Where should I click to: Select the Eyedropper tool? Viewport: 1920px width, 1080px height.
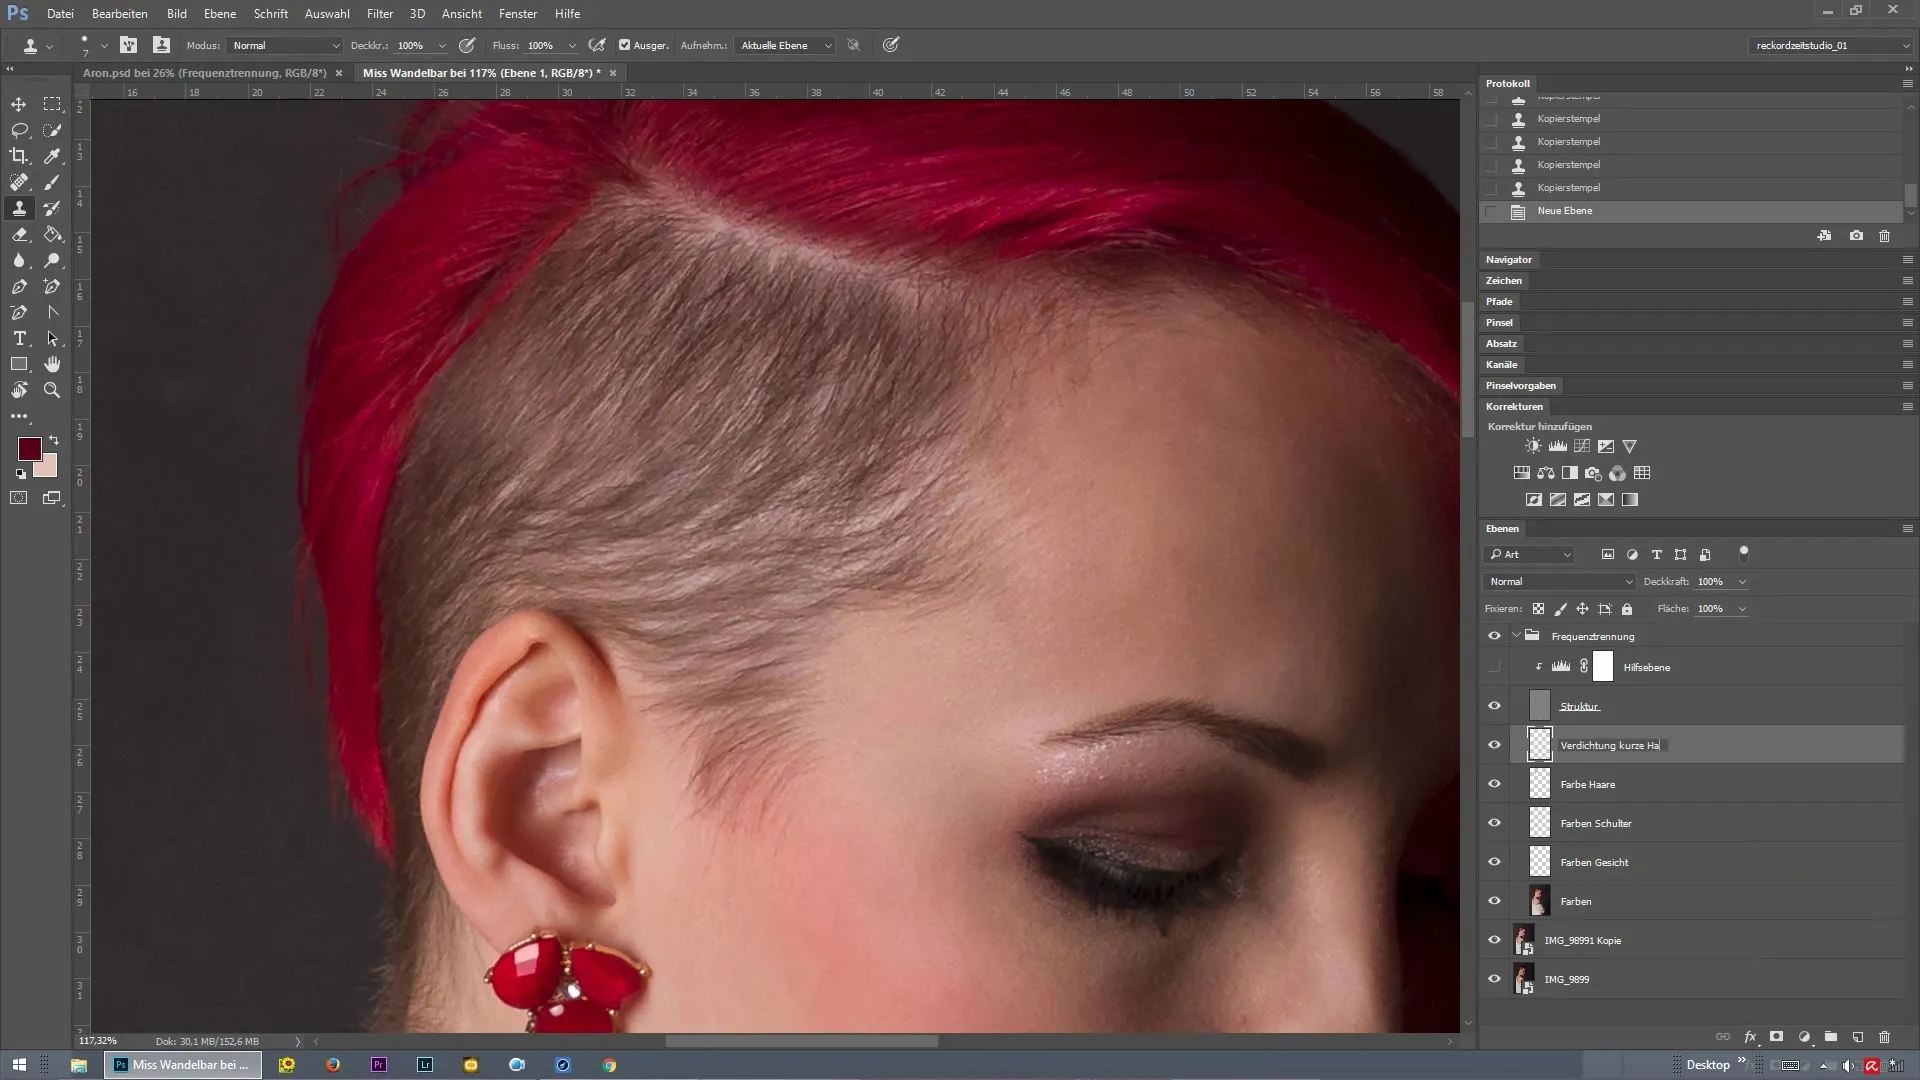click(52, 156)
